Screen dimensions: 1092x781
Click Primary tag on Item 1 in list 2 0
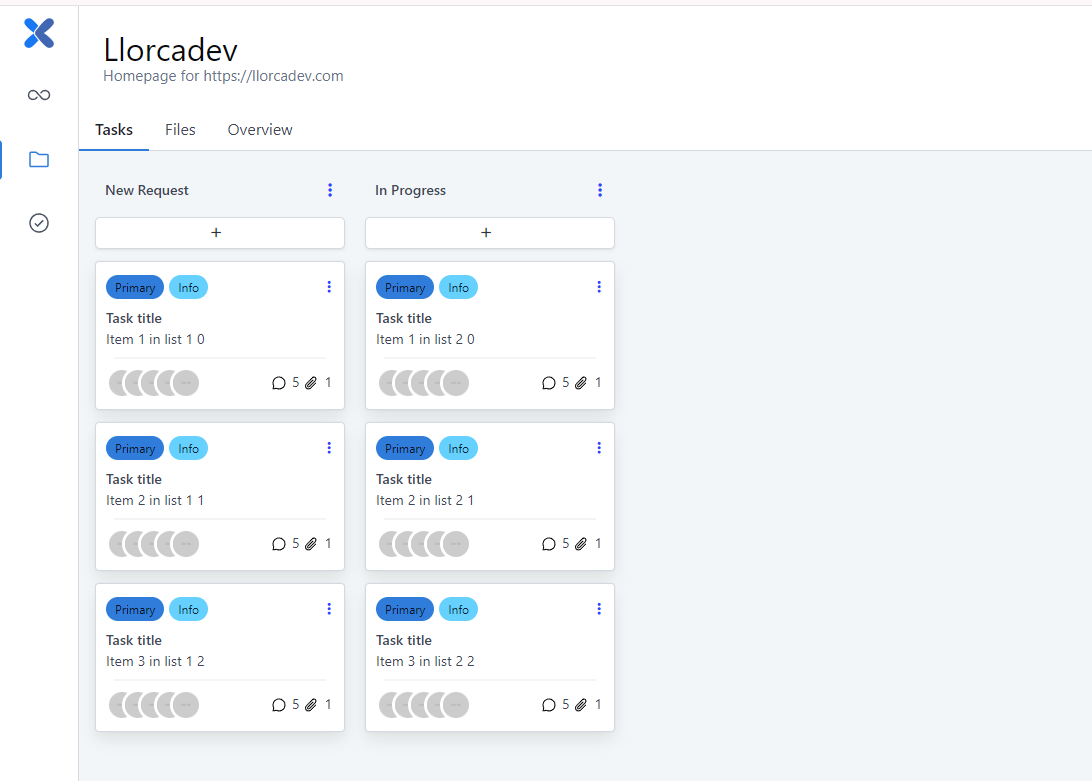tap(405, 288)
